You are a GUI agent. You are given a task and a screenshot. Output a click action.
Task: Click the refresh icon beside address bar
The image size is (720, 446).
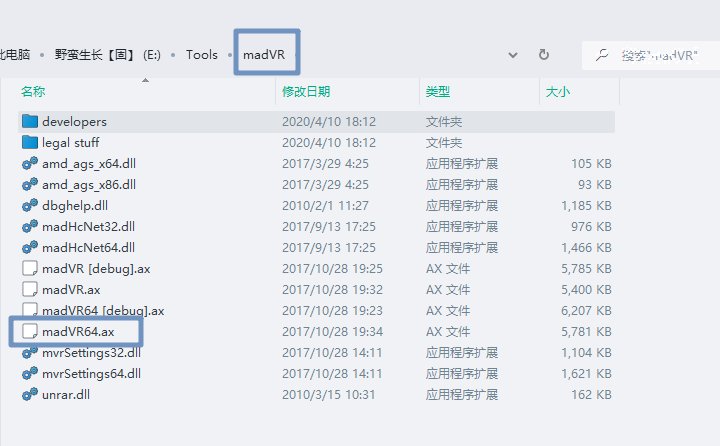pos(544,55)
